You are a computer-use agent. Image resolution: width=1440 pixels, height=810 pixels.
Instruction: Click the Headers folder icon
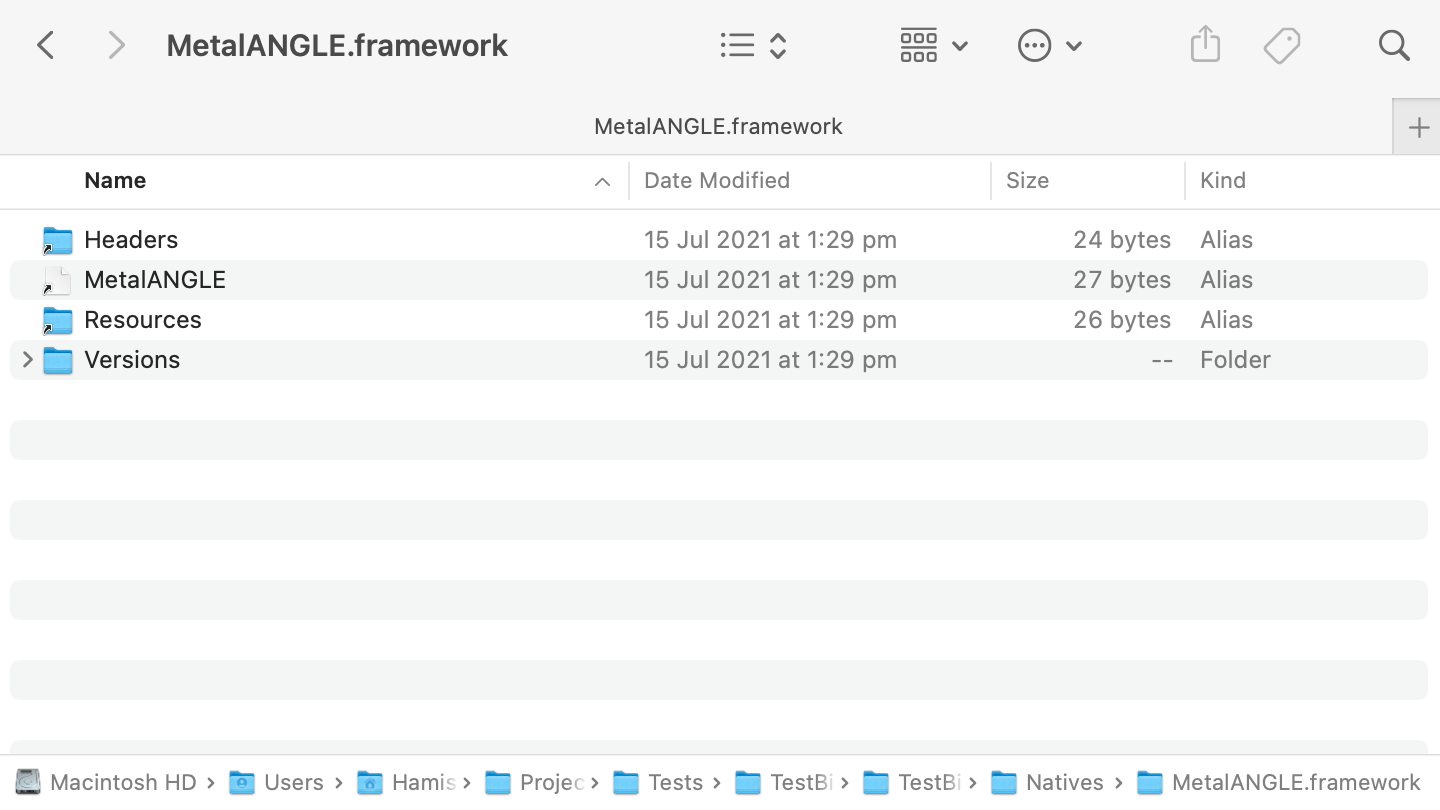coord(57,240)
